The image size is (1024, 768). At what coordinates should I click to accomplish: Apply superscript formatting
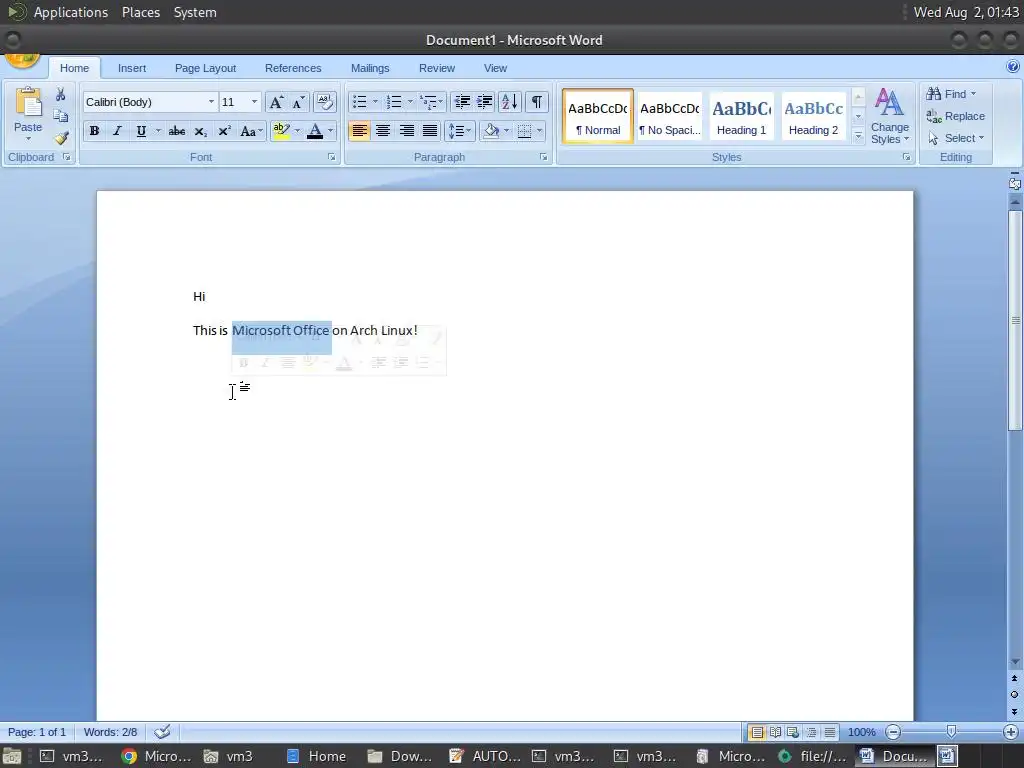pos(224,131)
